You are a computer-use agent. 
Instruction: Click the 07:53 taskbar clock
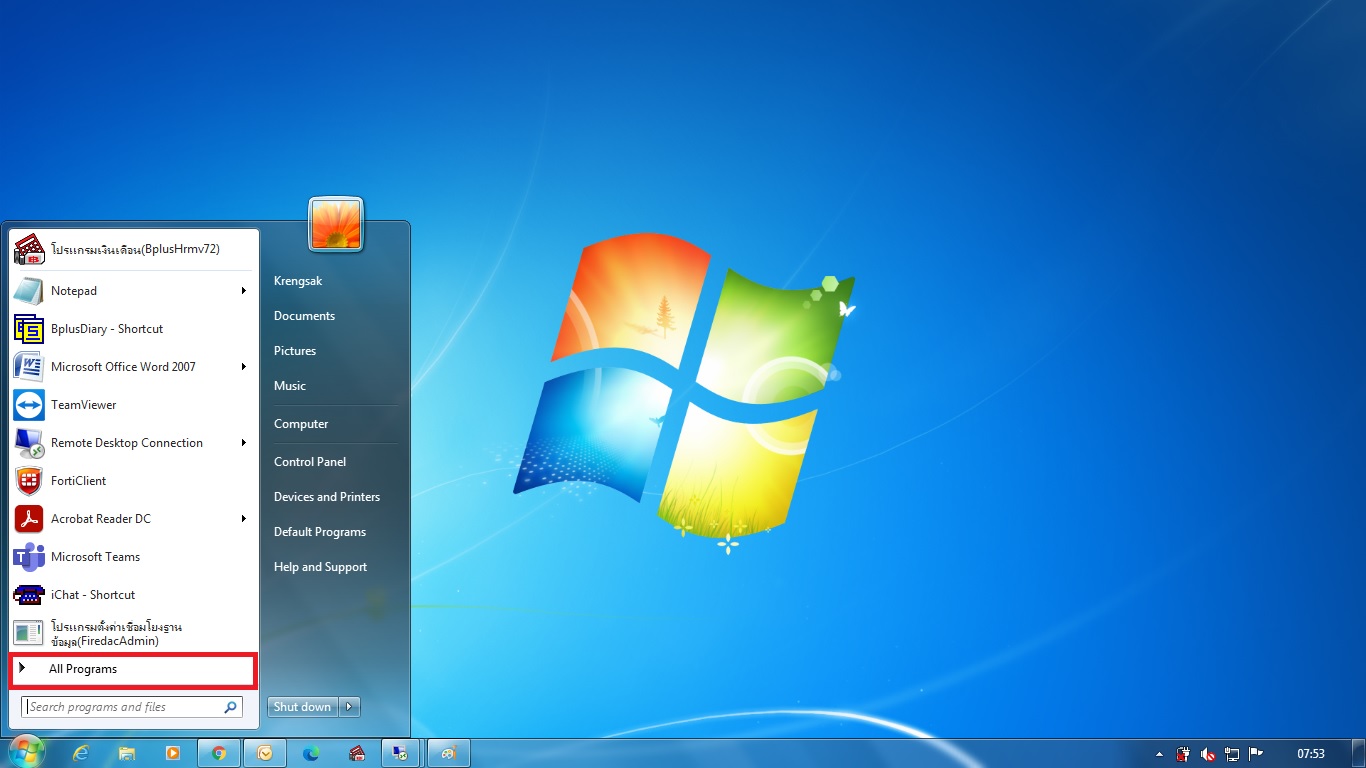[x=1311, y=754]
